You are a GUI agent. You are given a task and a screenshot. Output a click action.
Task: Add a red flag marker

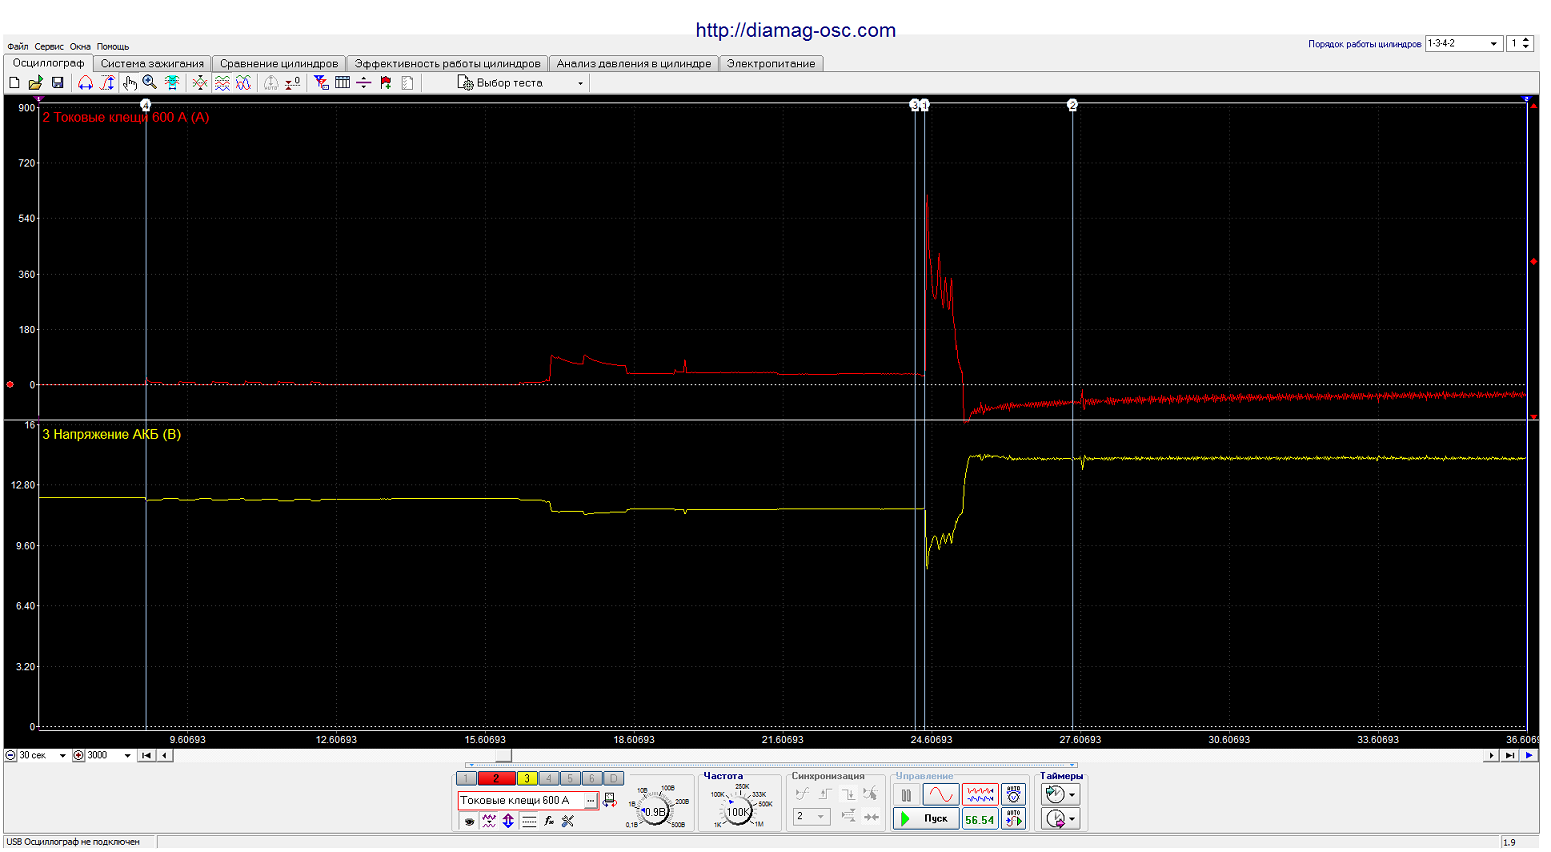pos(385,83)
